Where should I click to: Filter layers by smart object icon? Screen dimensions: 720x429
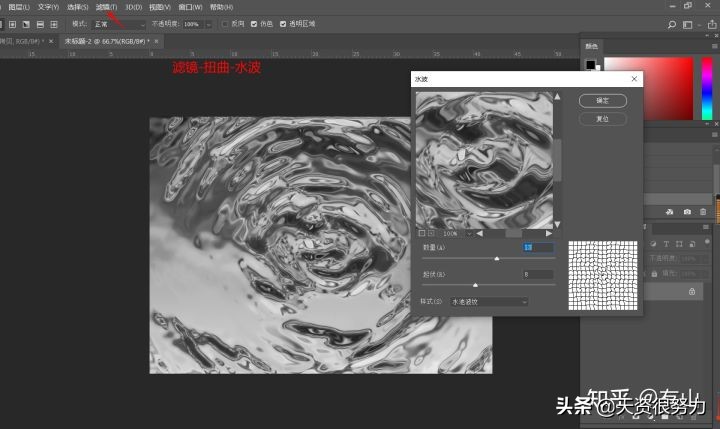(692, 244)
